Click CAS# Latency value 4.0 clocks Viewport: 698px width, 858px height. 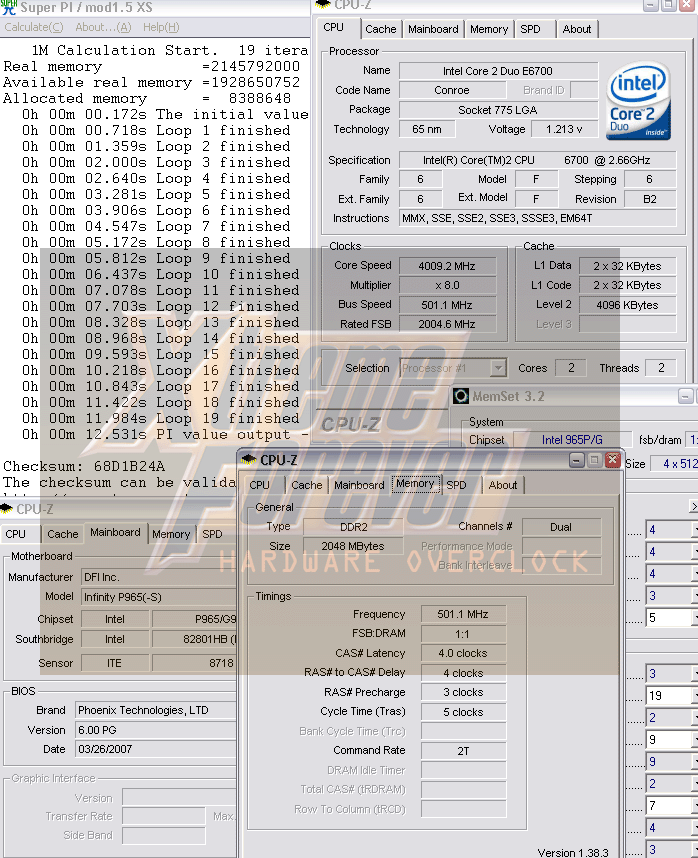click(463, 653)
